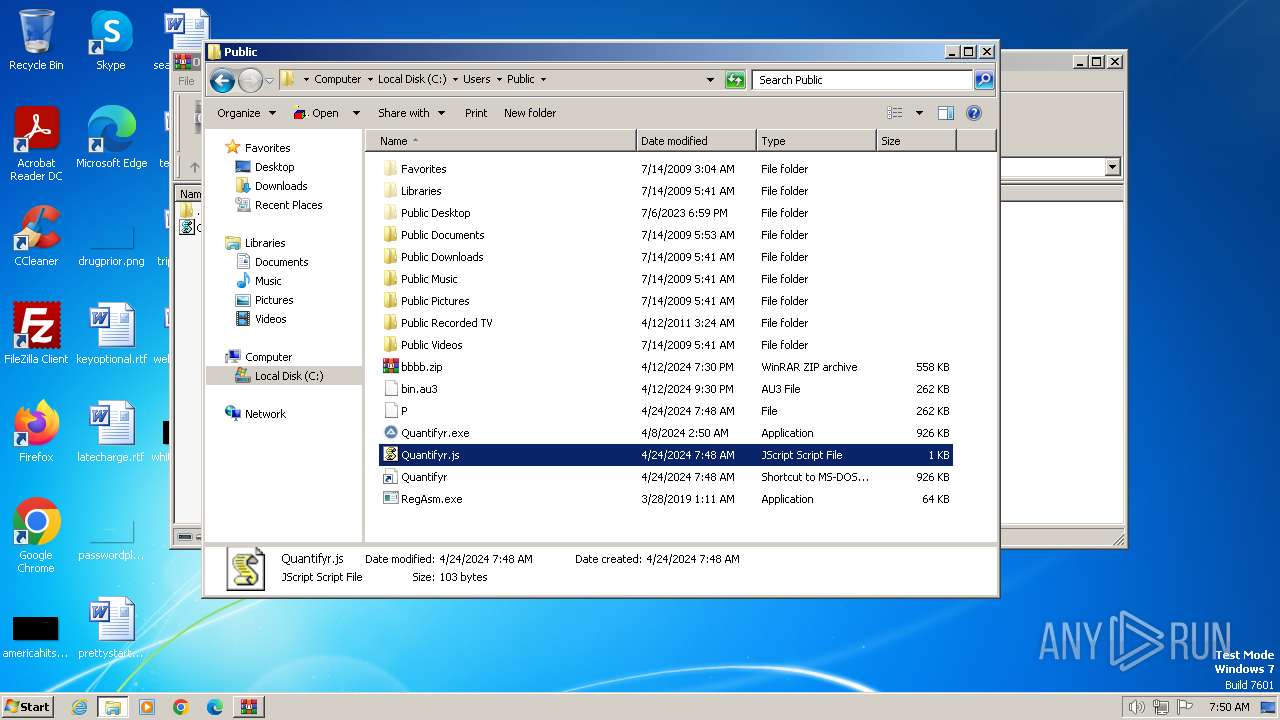The width and height of the screenshot is (1280, 720).
Task: Open the Share with dropdown
Action: click(x=411, y=113)
